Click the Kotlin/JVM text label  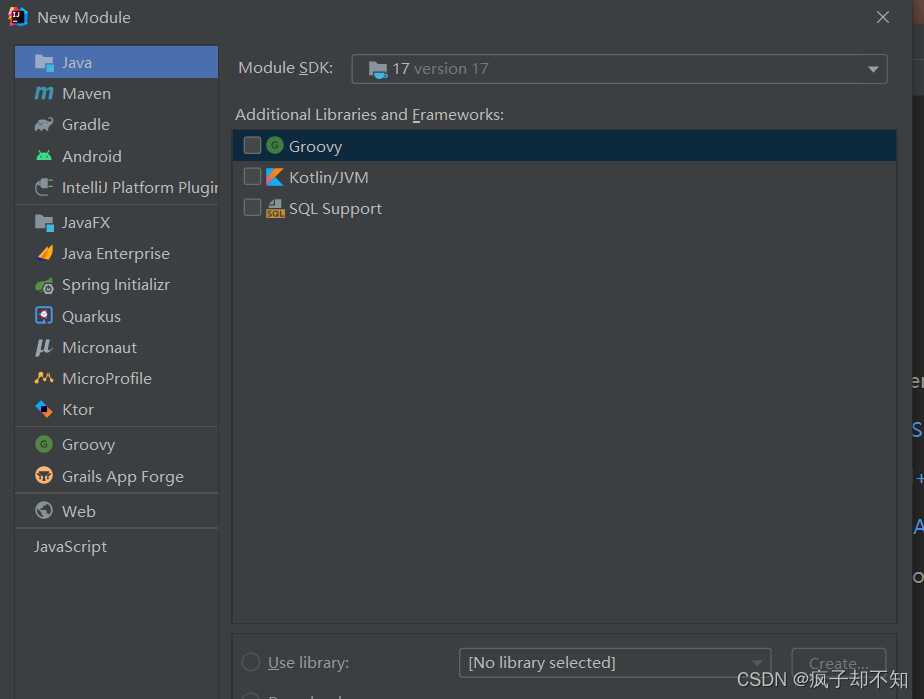(329, 177)
